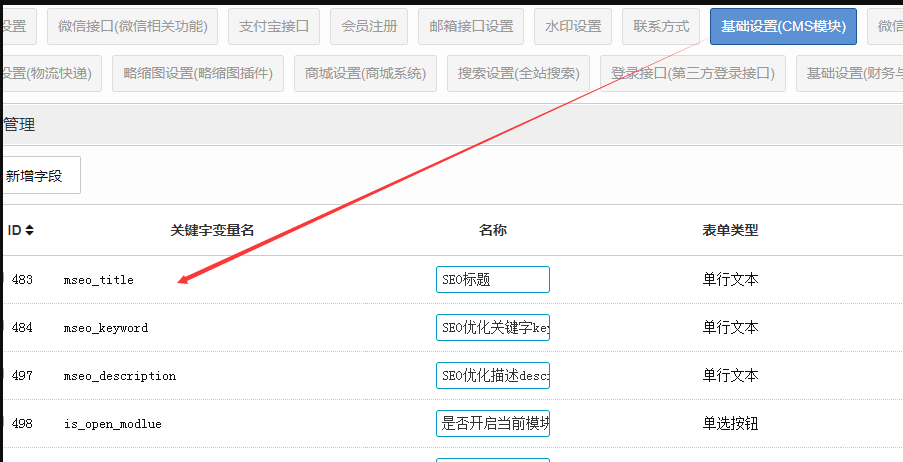
Task: Edit the SEO优化关键字 name field
Action: pyautogui.click(x=493, y=328)
